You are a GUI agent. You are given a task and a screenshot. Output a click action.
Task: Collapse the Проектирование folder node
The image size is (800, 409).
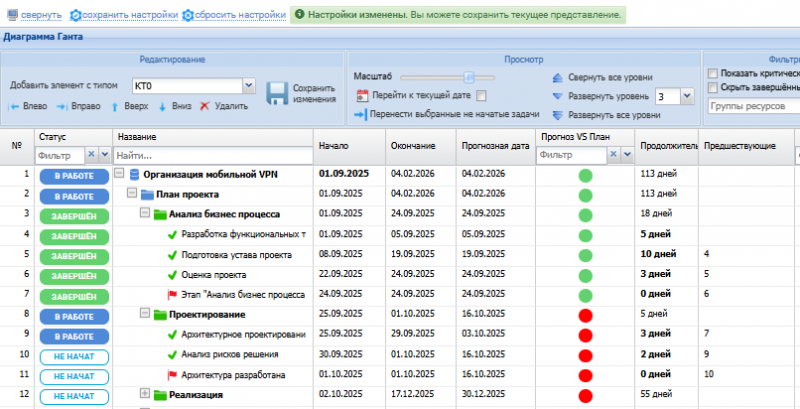144,314
